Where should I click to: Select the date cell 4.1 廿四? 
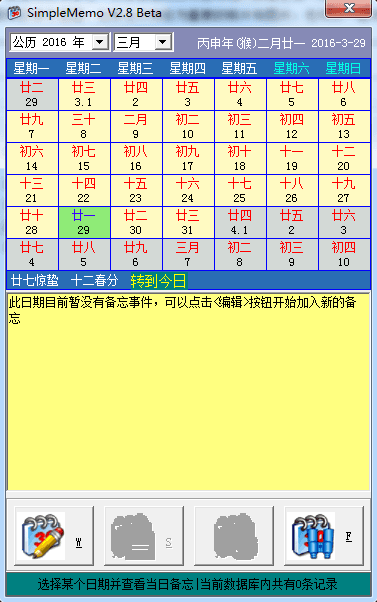(240, 223)
